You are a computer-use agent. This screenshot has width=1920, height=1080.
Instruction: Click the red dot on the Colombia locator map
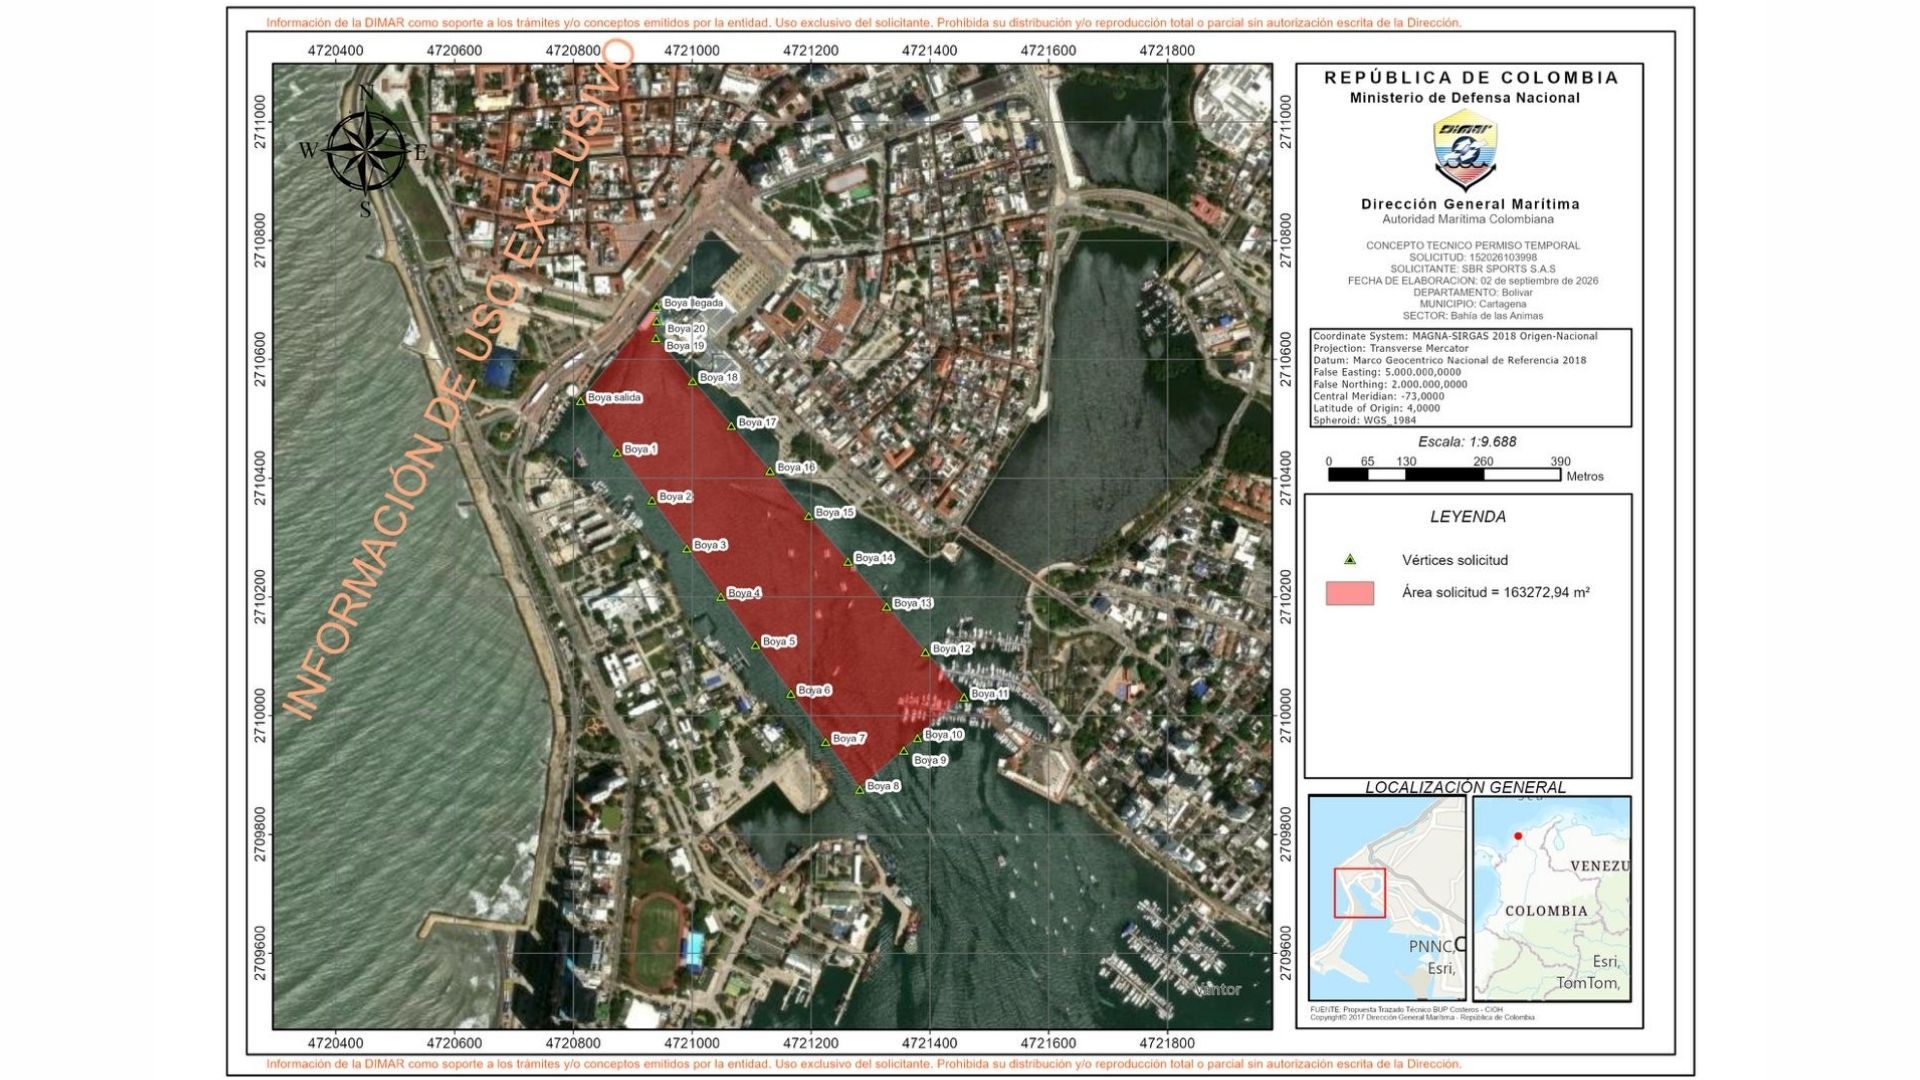coord(1518,836)
